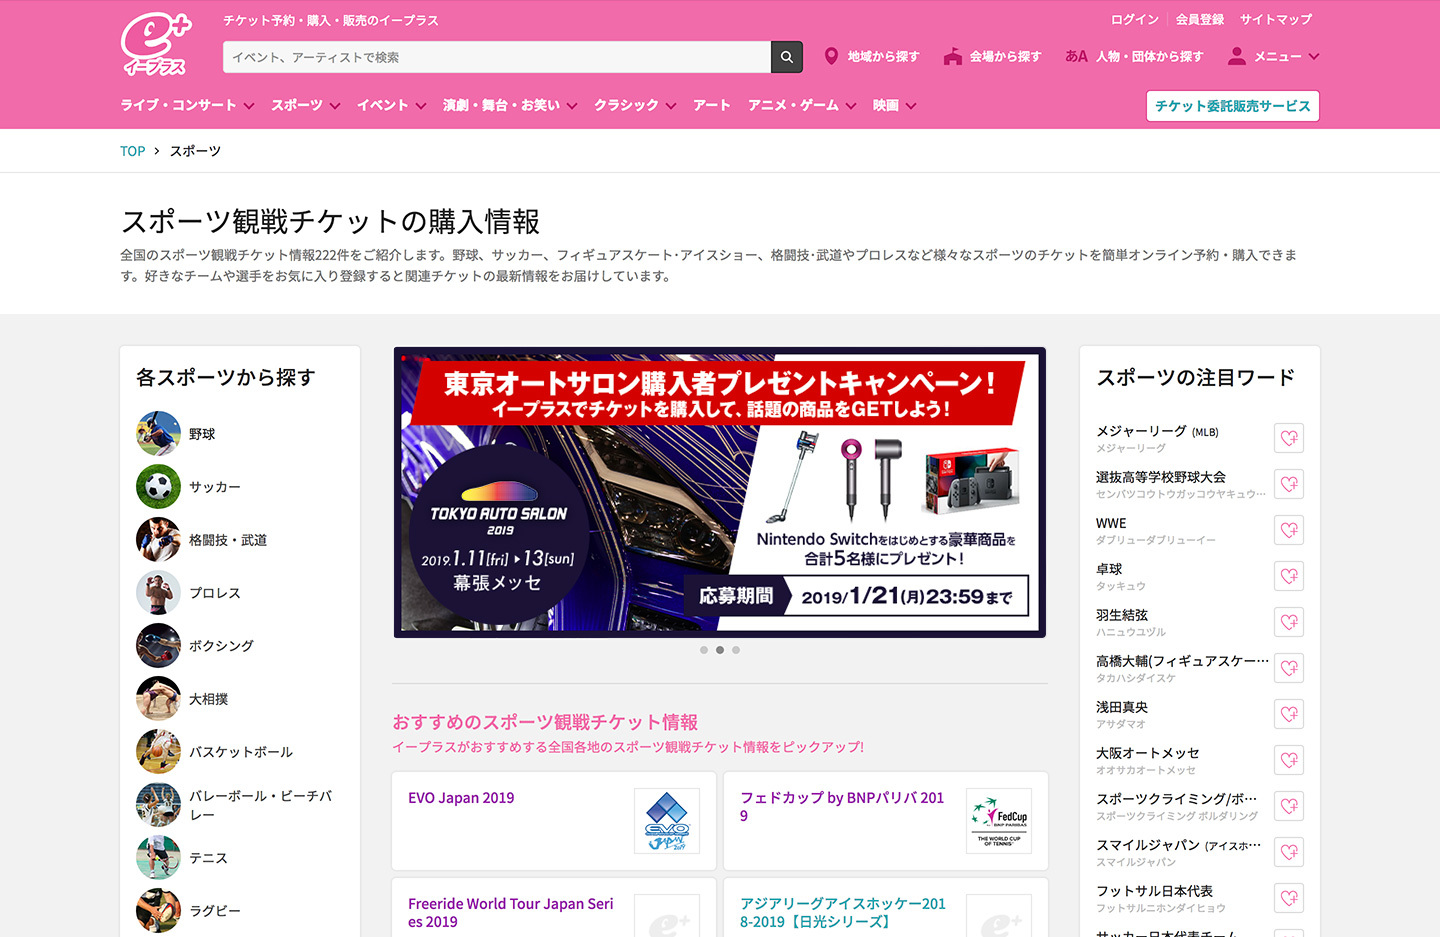Toggle favorite heart for スマイルジャパン
Screen dimensions: 1440x937
point(1289,852)
